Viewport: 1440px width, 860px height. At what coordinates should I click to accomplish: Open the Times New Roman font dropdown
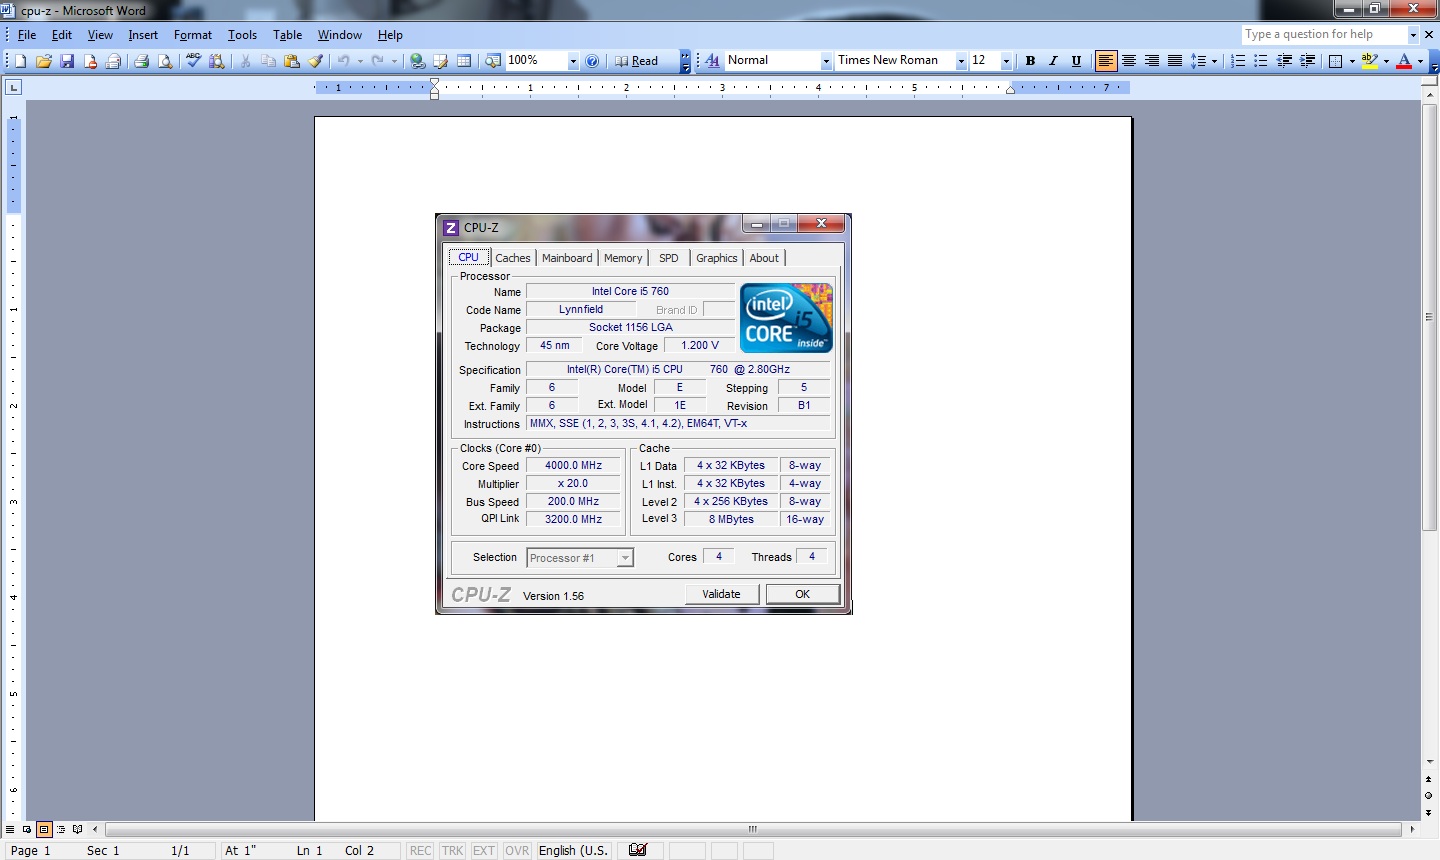[x=961, y=61]
